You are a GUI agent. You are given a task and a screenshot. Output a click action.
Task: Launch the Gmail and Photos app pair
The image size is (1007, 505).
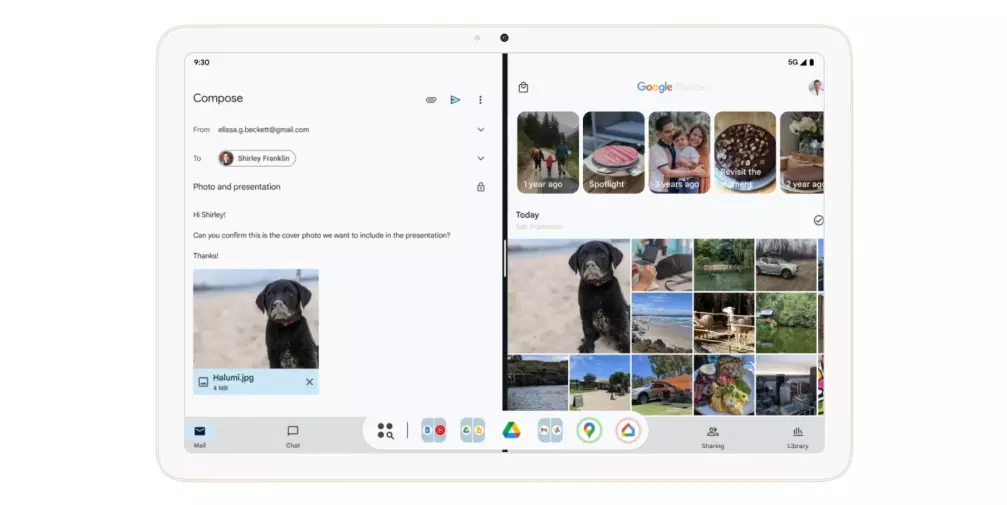click(x=550, y=430)
